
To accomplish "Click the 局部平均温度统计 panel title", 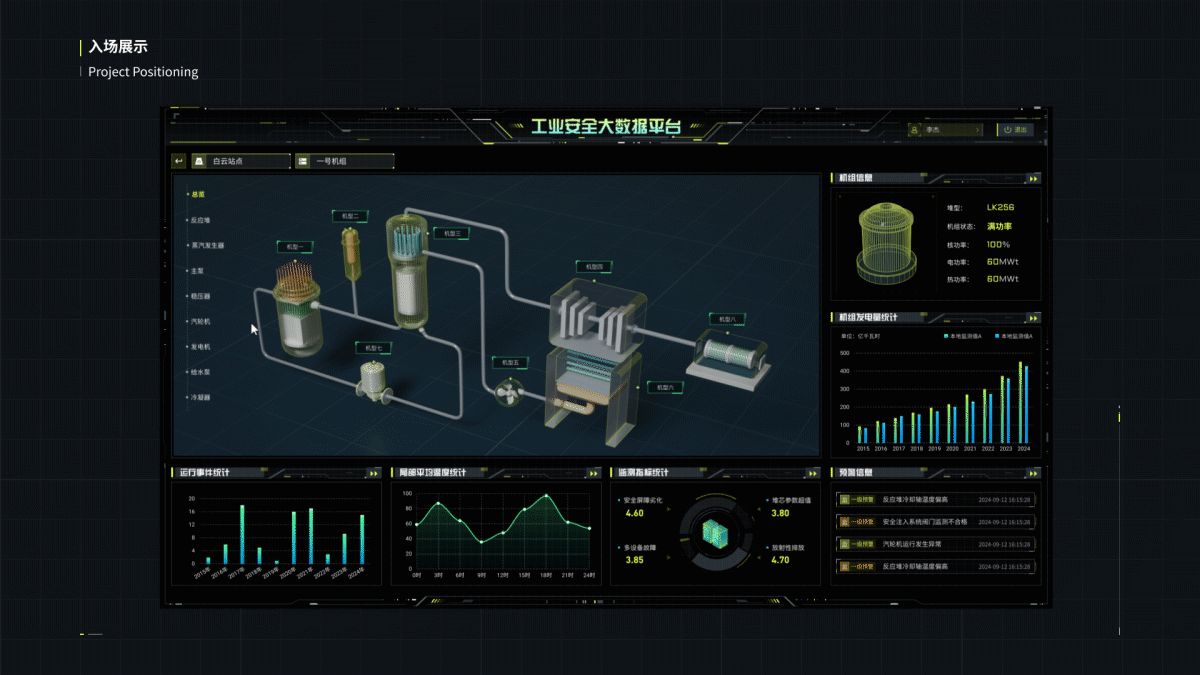I will coord(432,473).
